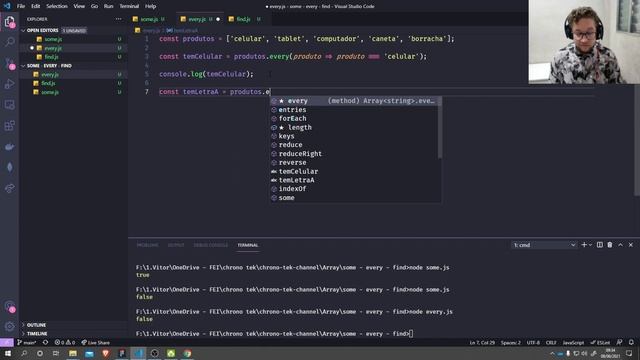The image size is (640, 360).
Task: Click the errors and warnings status indicator
Action: [x=64, y=342]
